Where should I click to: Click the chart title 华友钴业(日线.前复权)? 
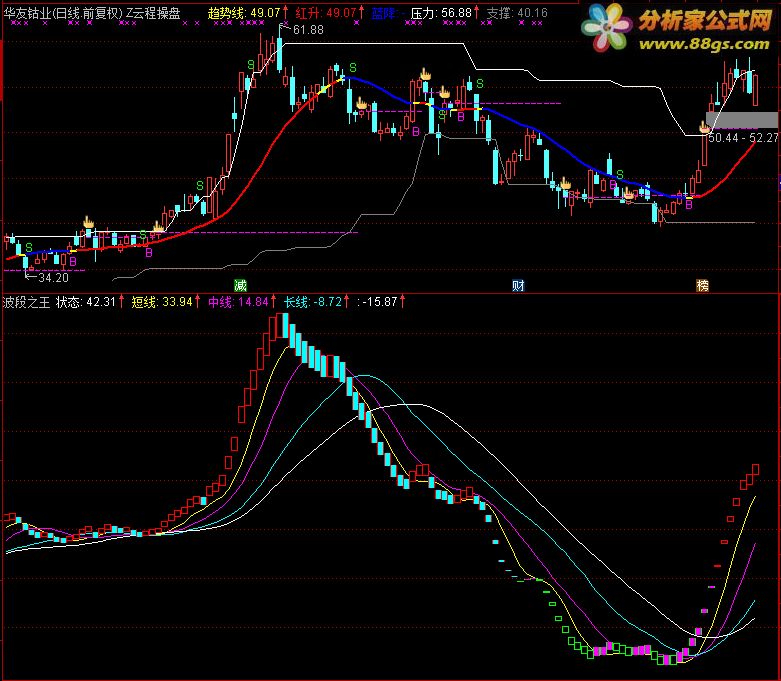[x=63, y=13]
